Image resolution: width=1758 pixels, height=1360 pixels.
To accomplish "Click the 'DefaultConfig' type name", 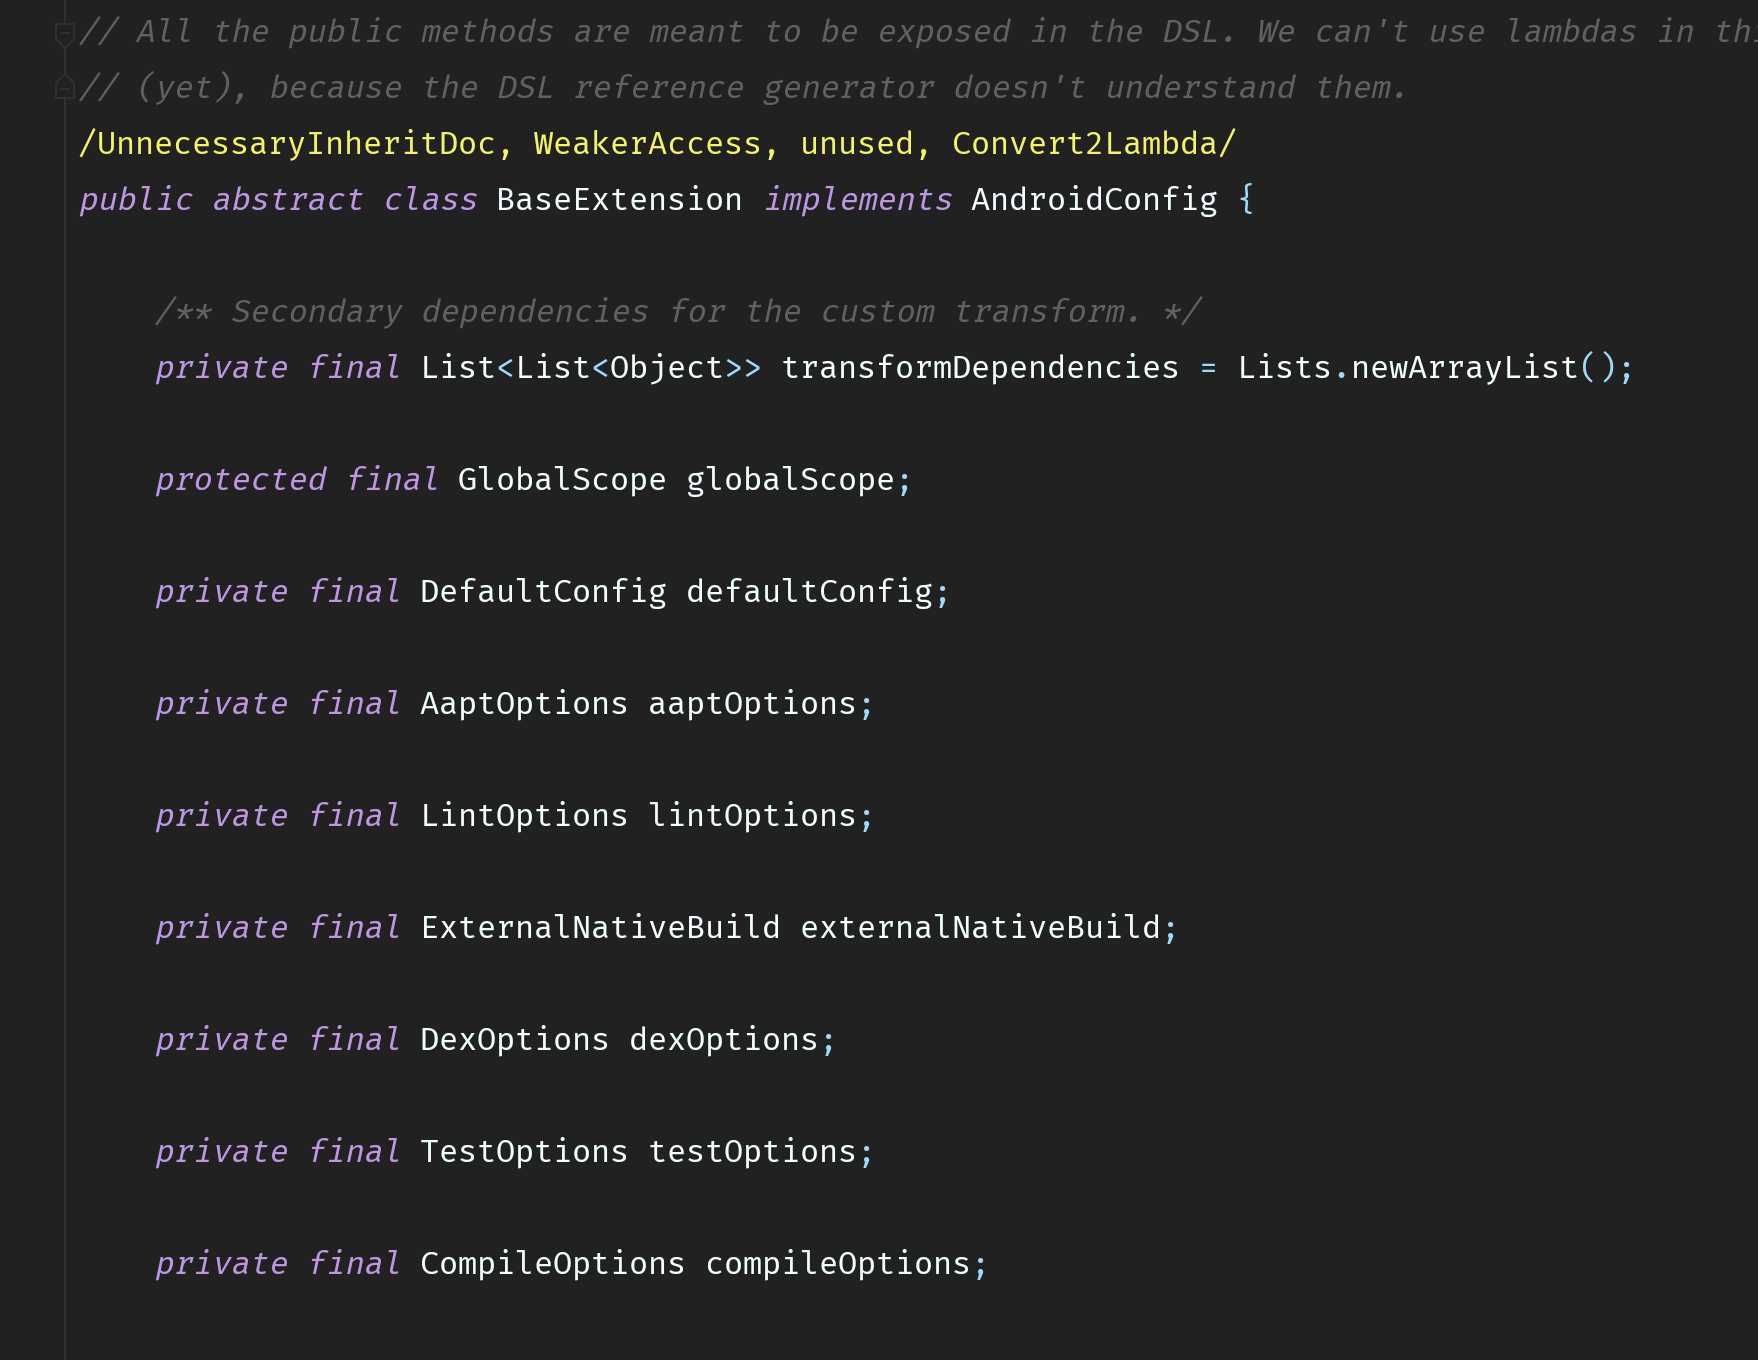I will pyautogui.click(x=543, y=592).
